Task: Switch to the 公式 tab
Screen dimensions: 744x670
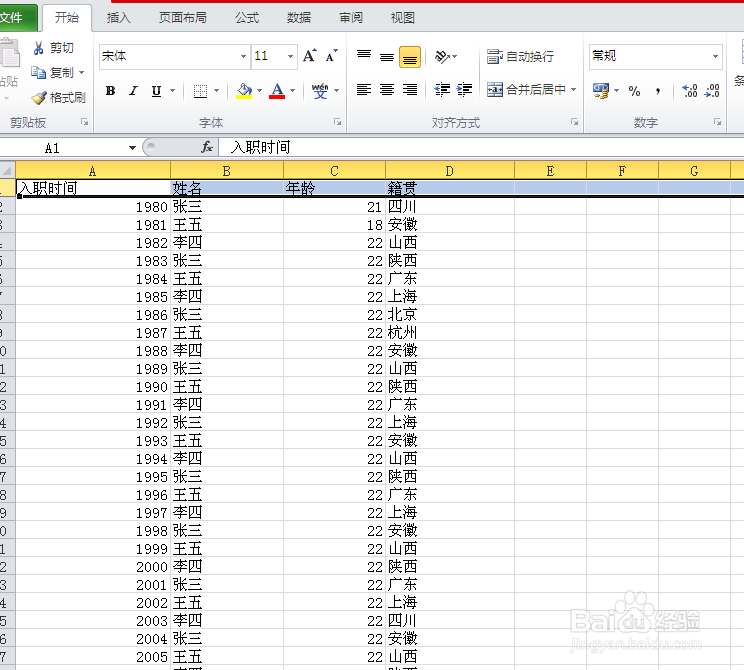Action: (x=247, y=18)
